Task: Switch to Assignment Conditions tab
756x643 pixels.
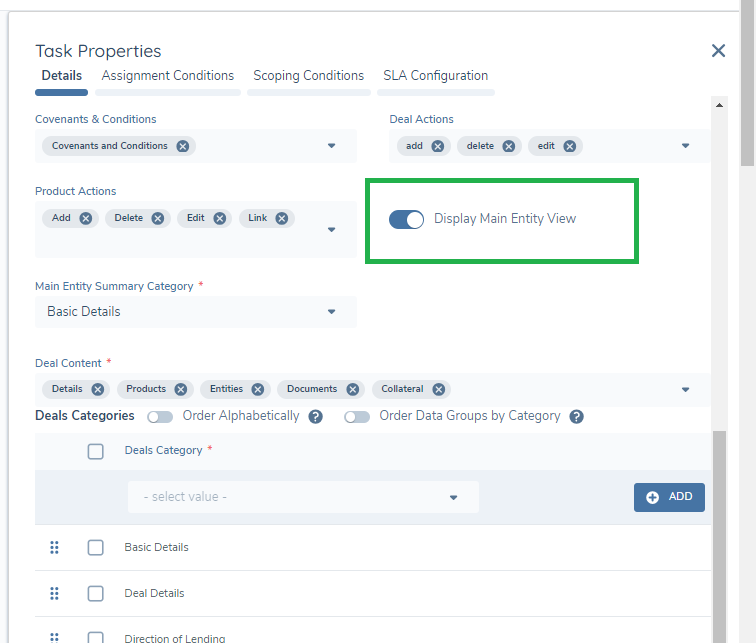Action: pyautogui.click(x=168, y=76)
